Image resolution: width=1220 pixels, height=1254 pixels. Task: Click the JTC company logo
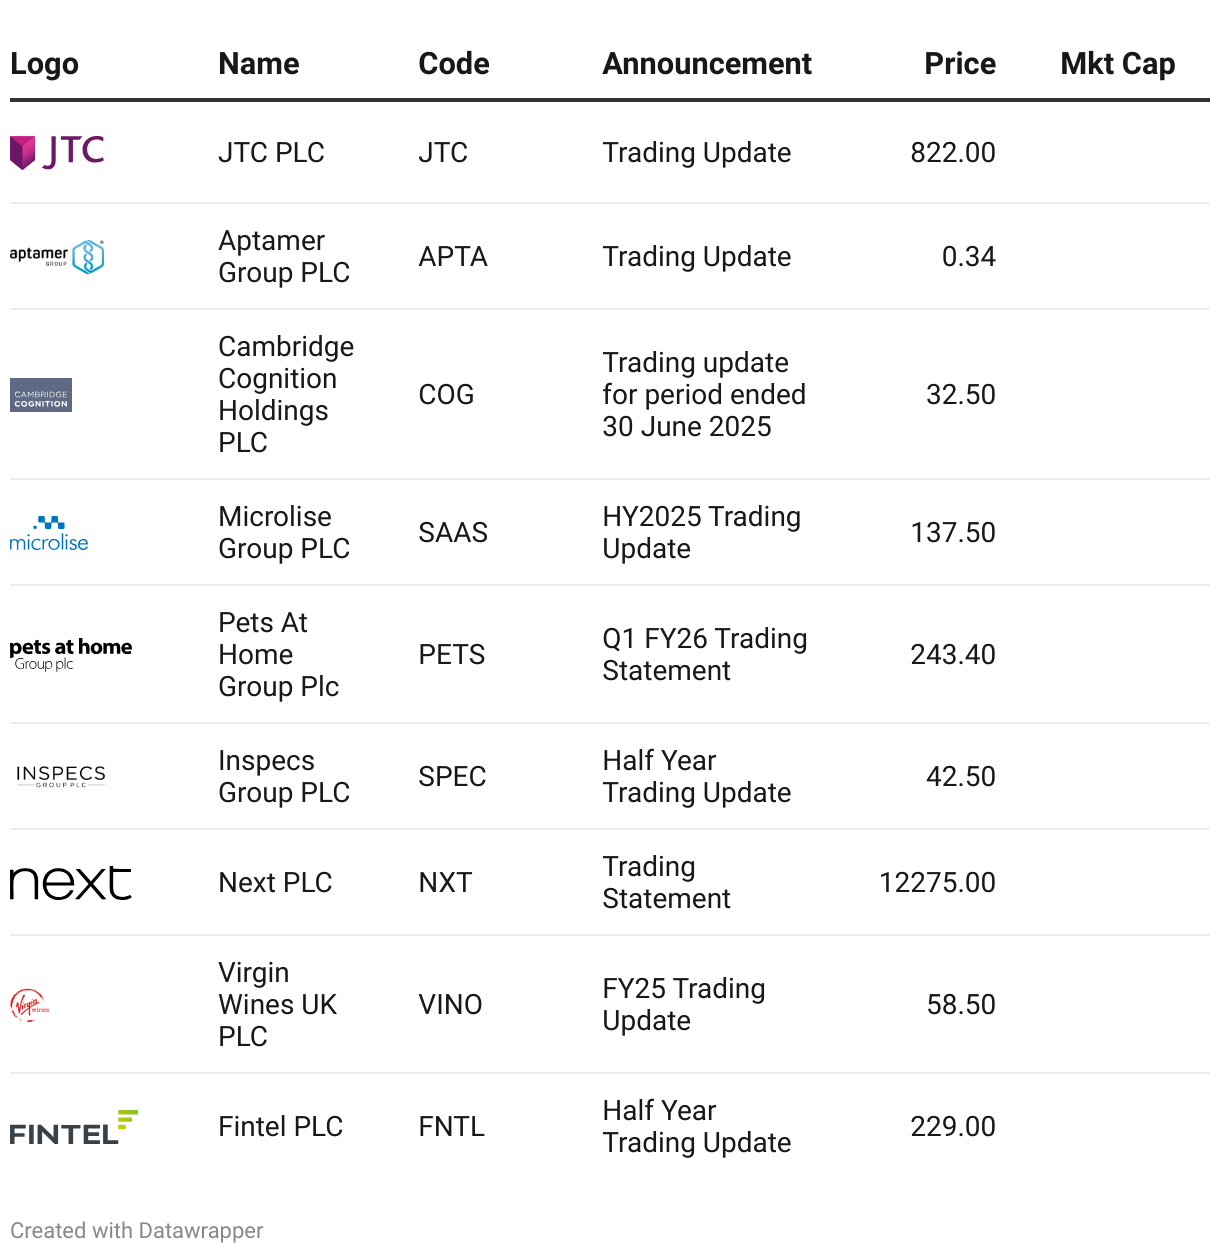(57, 152)
